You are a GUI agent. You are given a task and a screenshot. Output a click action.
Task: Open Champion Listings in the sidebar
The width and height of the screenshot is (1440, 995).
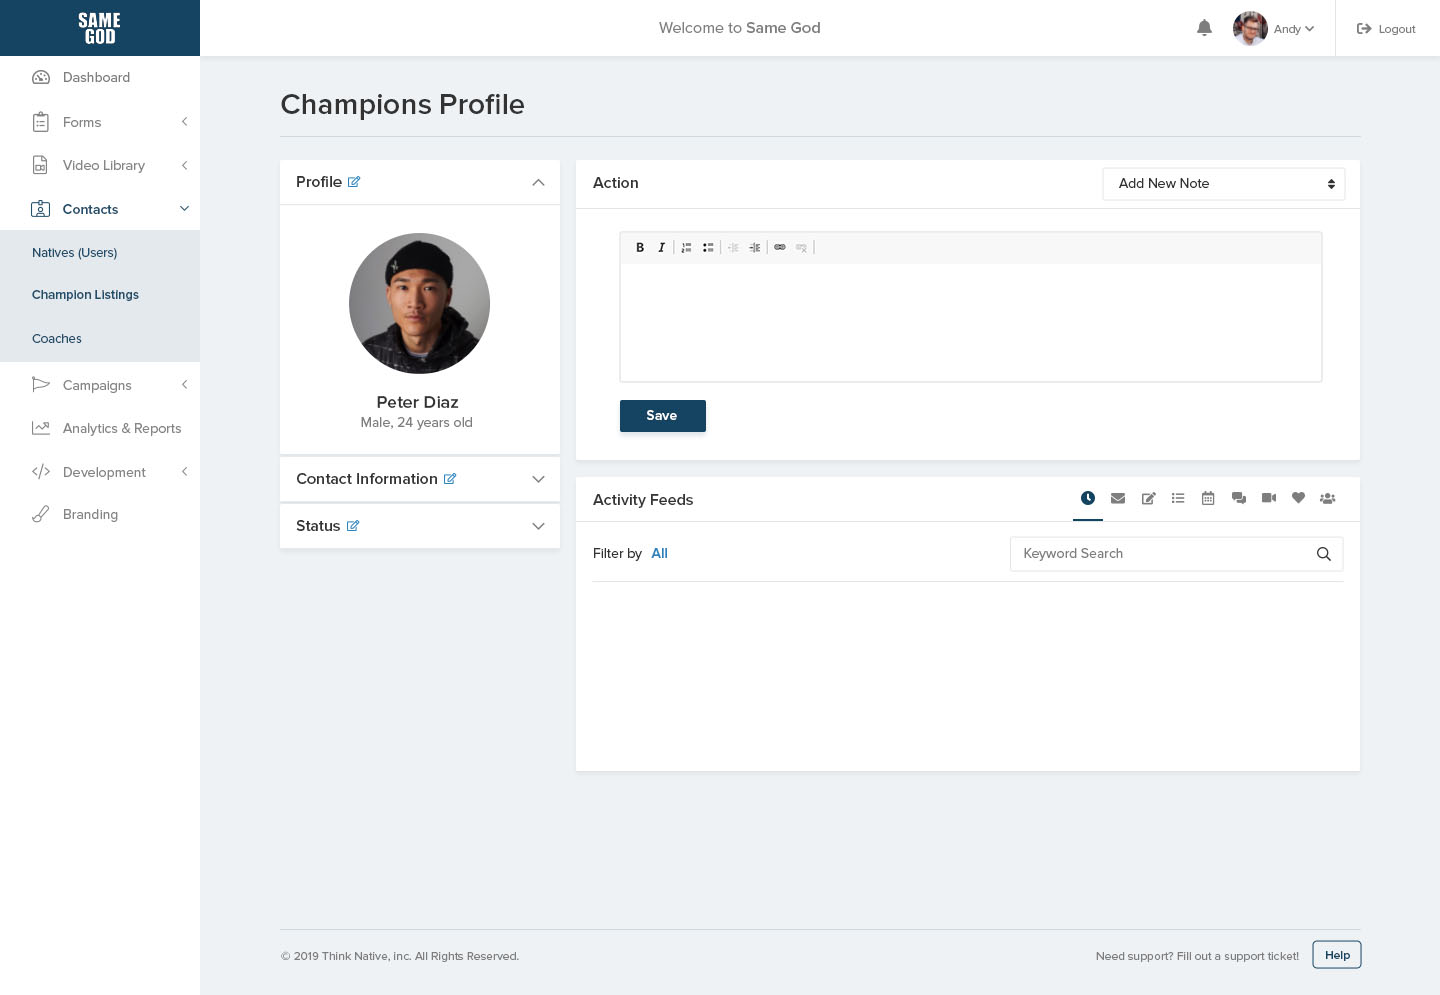[85, 295]
